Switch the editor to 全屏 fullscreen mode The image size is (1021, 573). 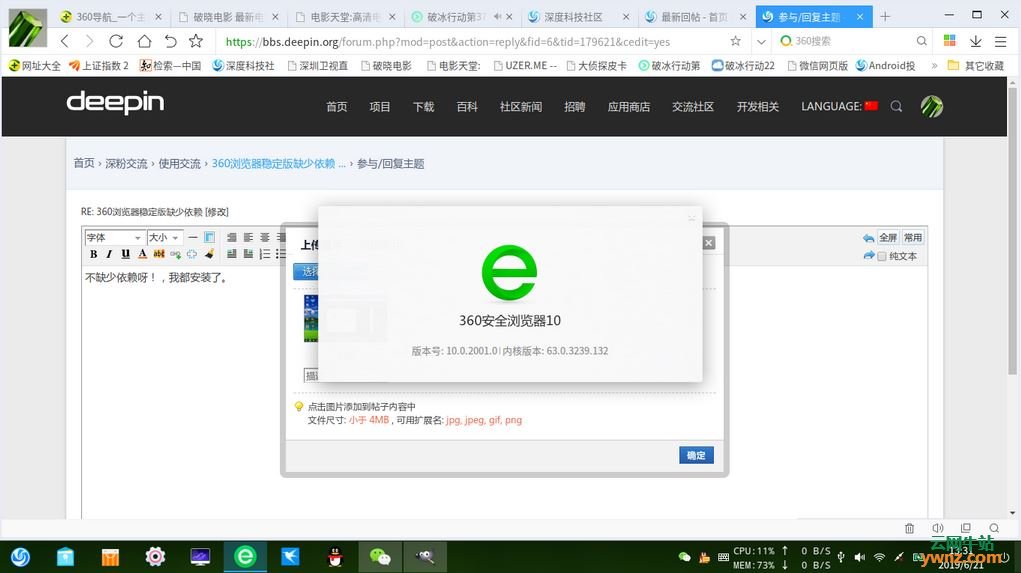pyautogui.click(x=888, y=238)
